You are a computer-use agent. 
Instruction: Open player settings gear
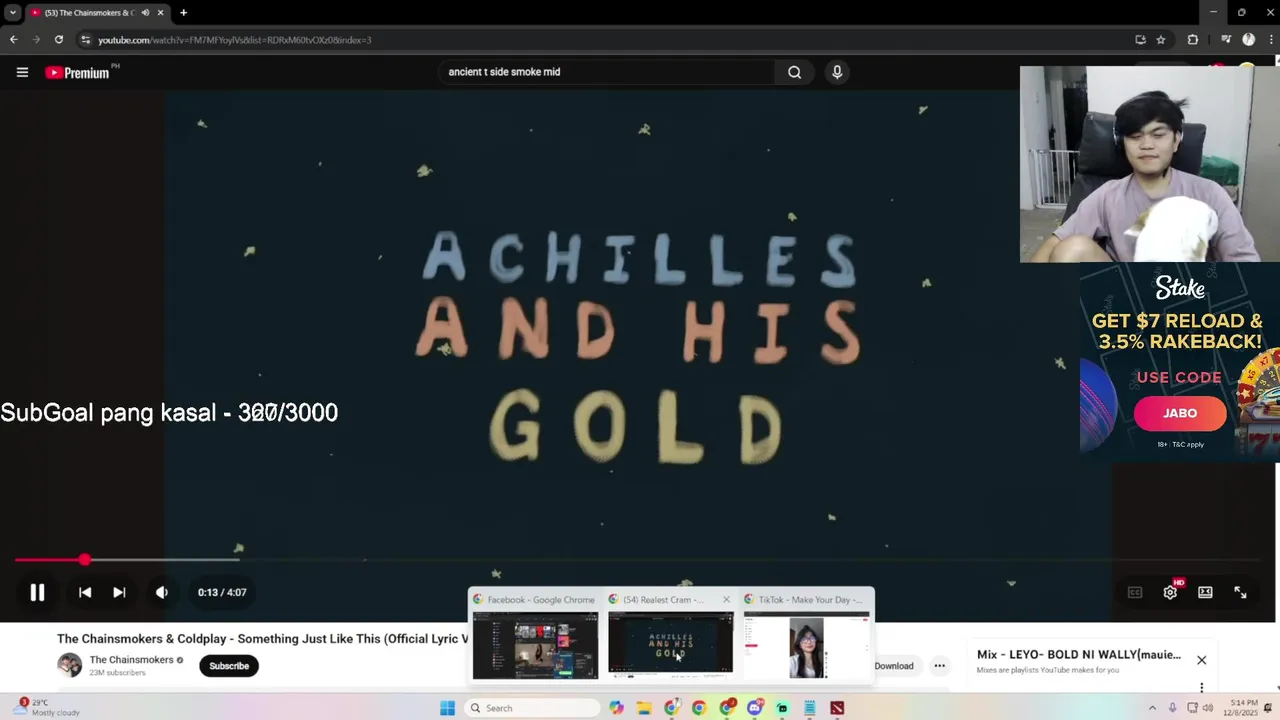(1170, 592)
